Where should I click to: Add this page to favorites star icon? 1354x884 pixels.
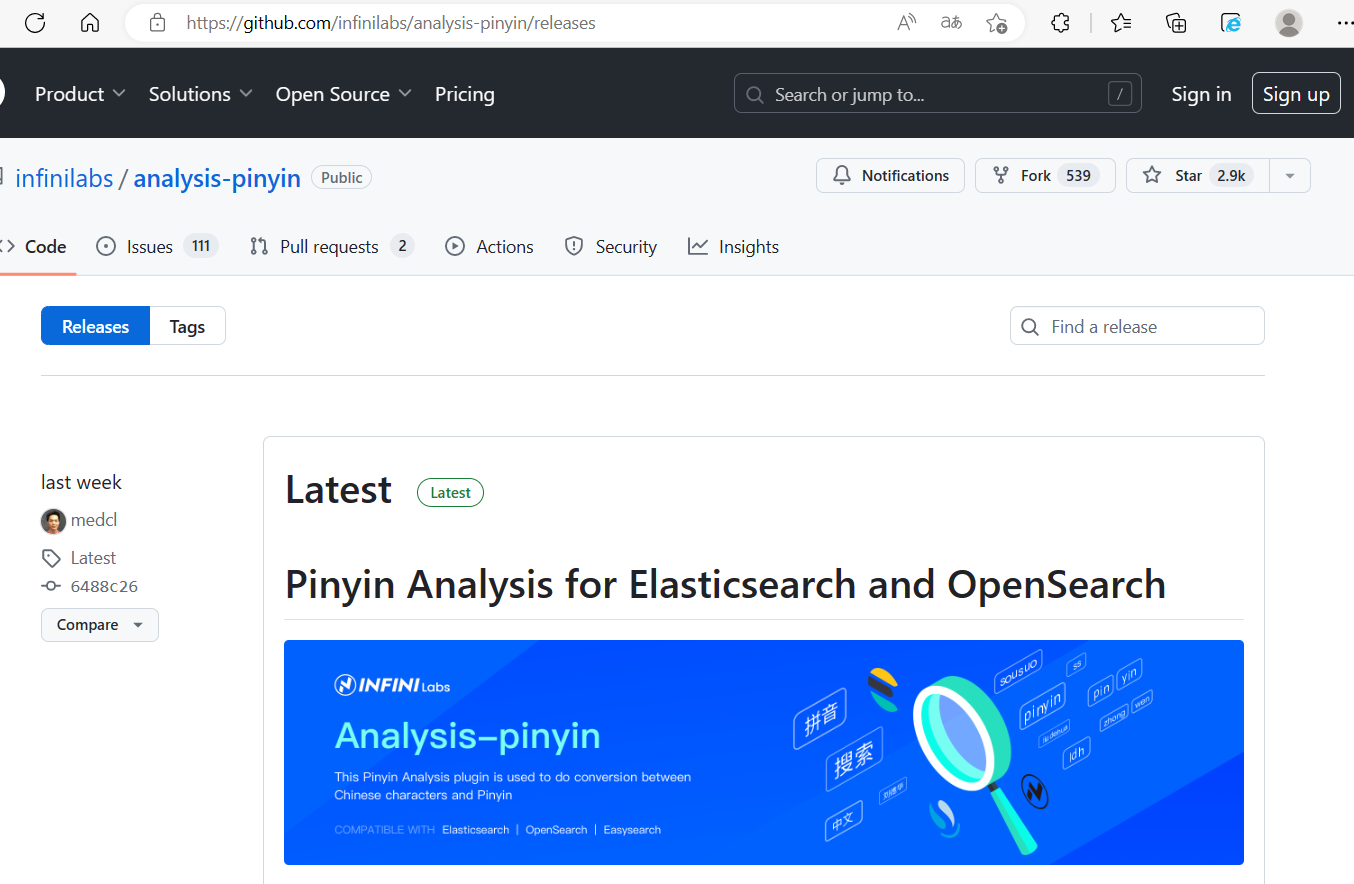click(996, 23)
